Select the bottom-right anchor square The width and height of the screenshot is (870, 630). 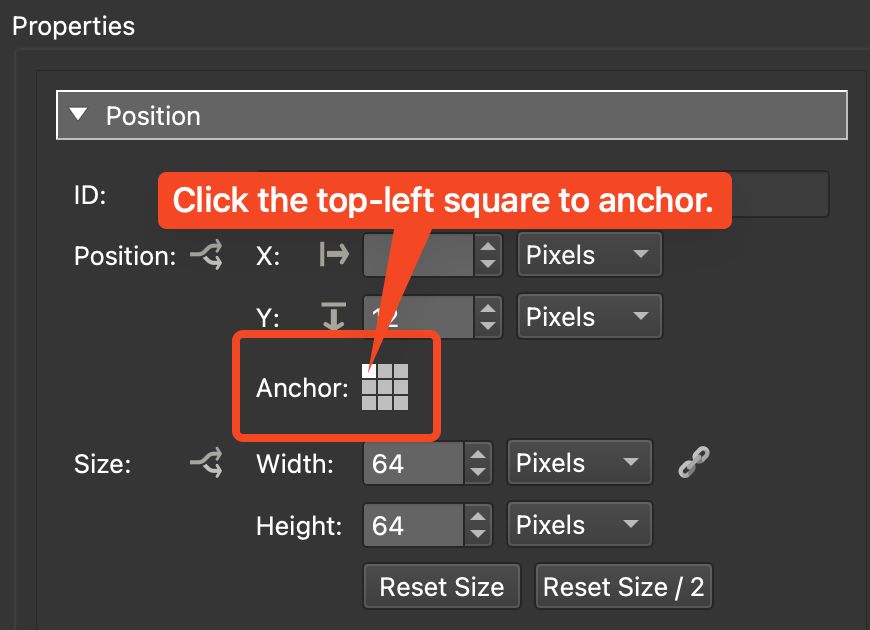401,403
